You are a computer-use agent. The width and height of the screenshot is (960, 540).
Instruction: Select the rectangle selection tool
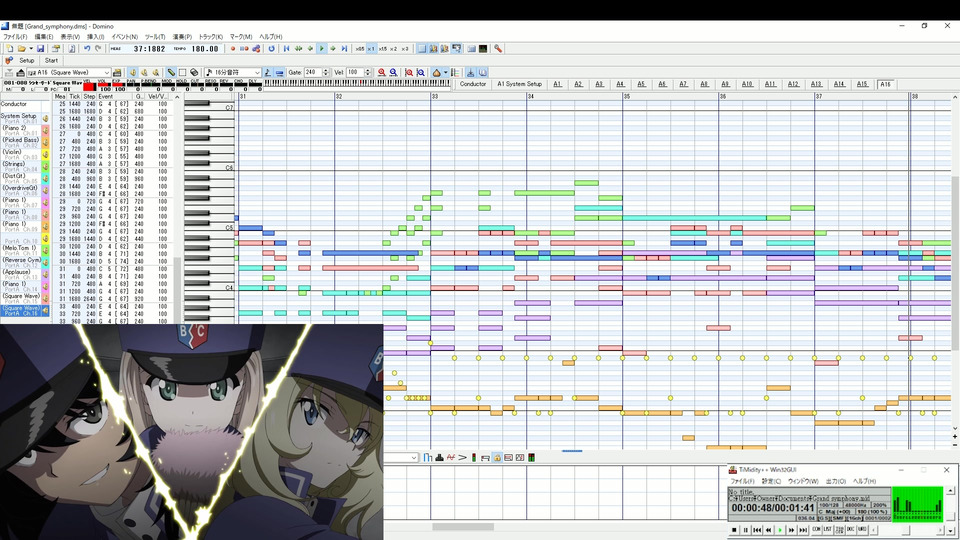pyautogui.click(x=182, y=72)
